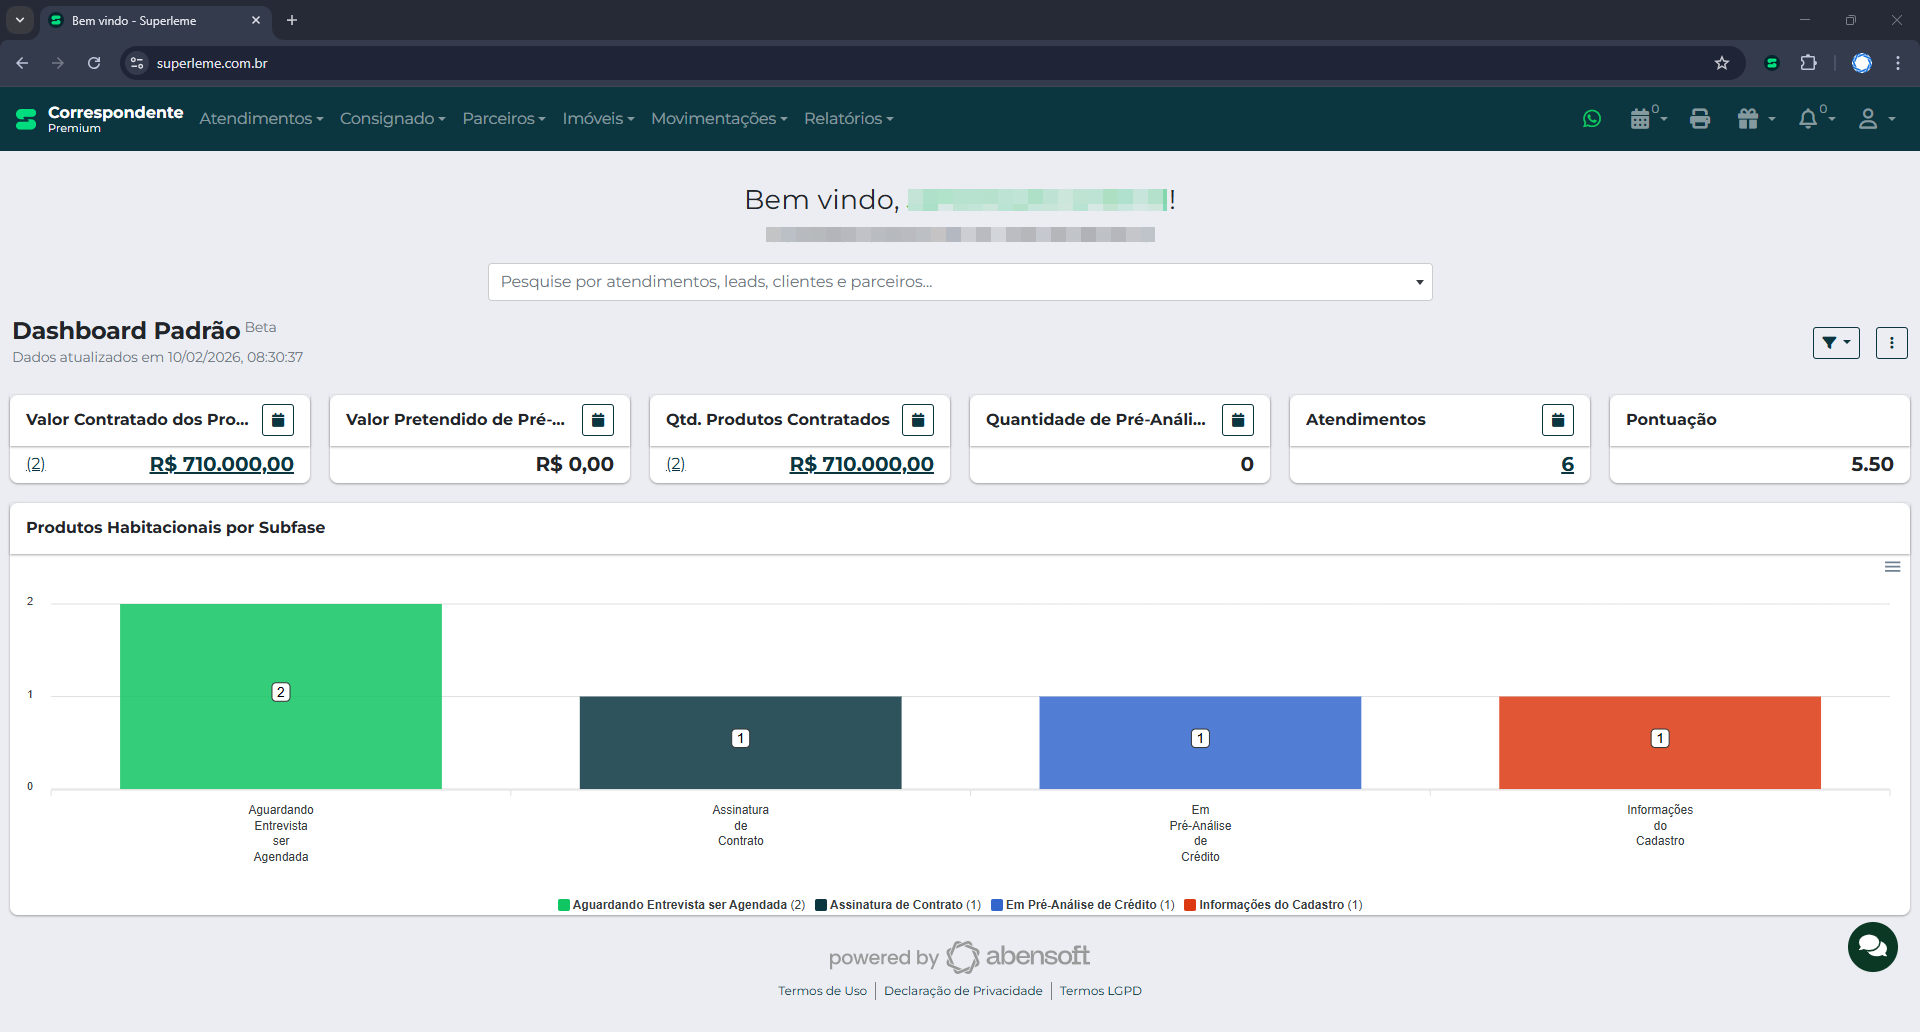1920x1032 pixels.
Task: Open the gifts icon in the navbar
Action: 1750,118
